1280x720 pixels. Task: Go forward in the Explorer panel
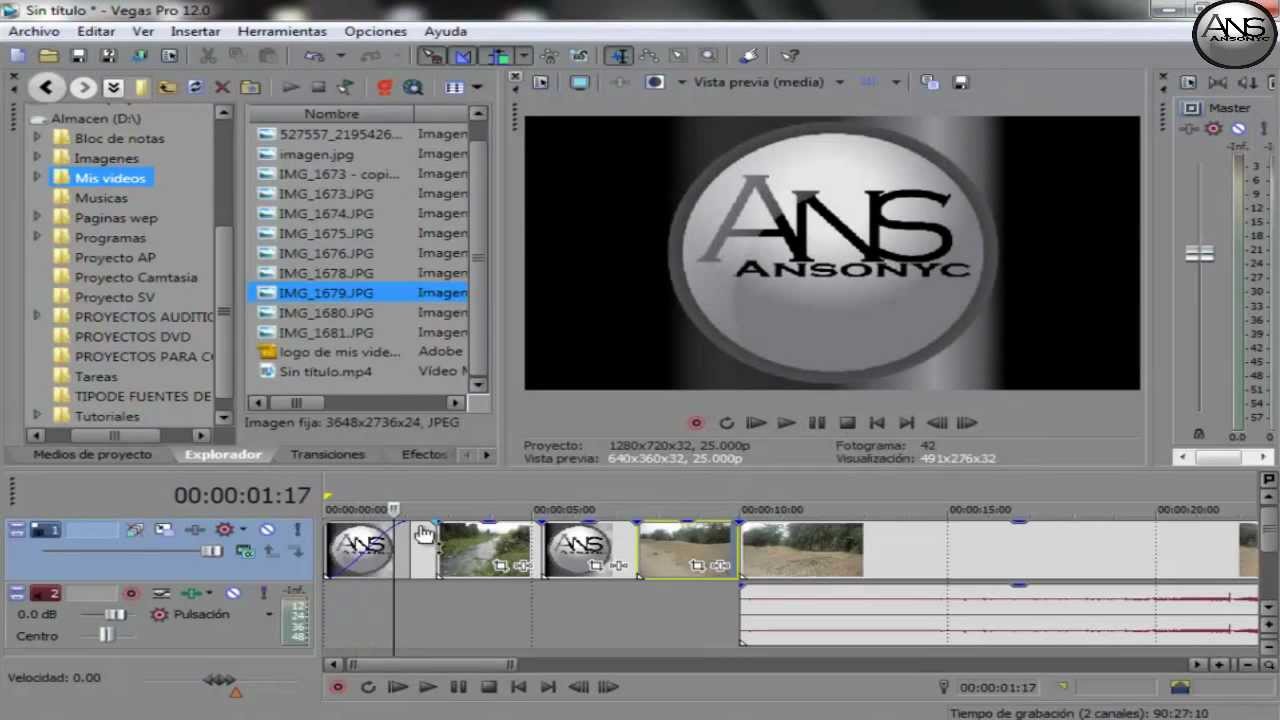pos(84,88)
